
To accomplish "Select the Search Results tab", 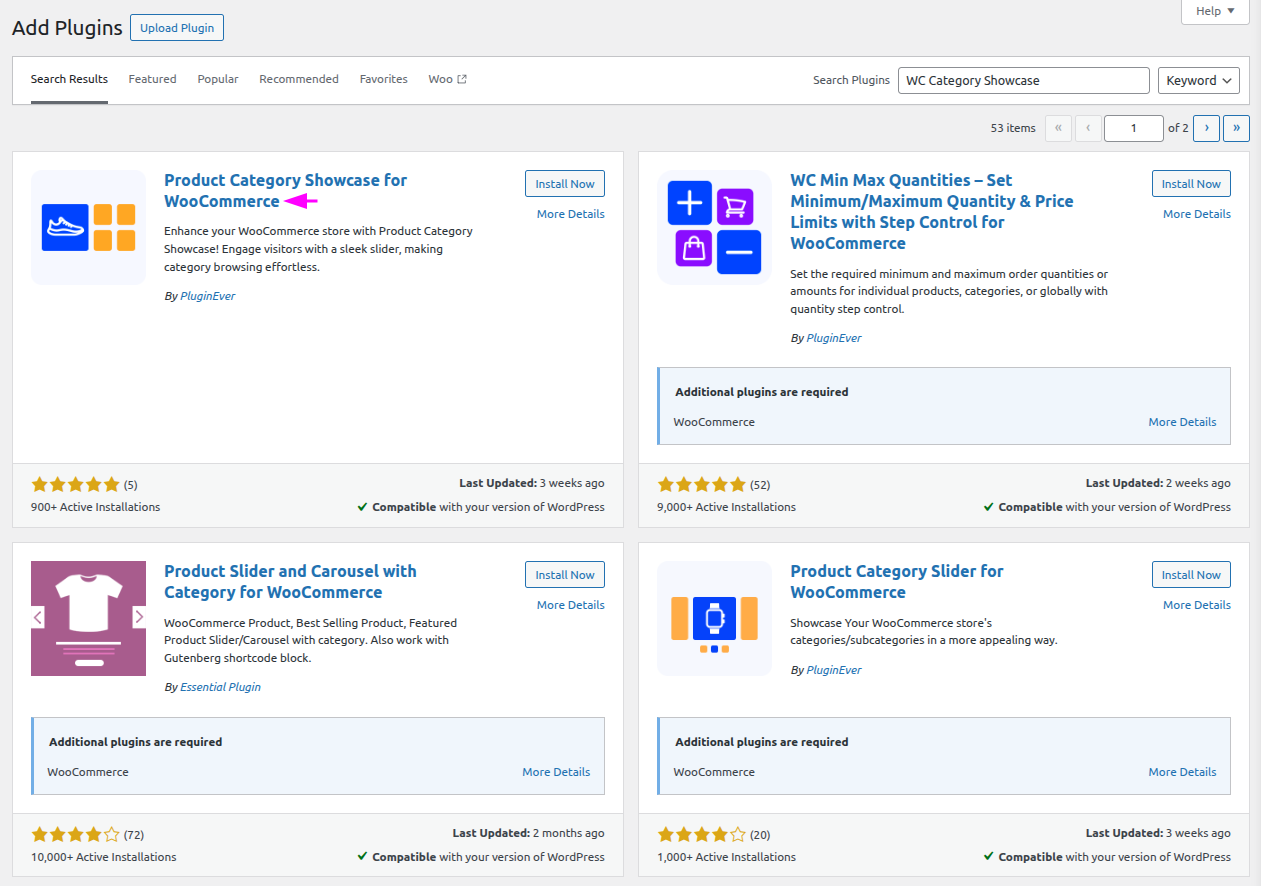I will click(69, 80).
